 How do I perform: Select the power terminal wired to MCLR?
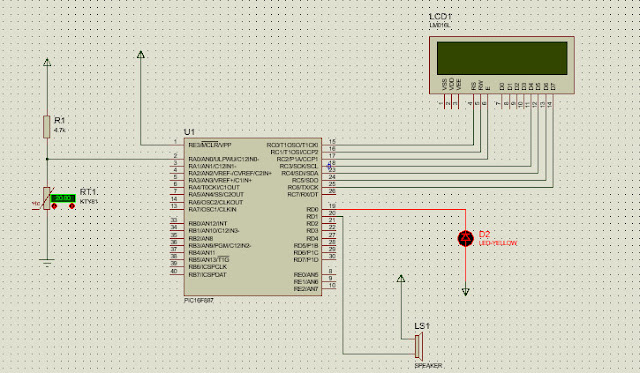tap(141, 54)
